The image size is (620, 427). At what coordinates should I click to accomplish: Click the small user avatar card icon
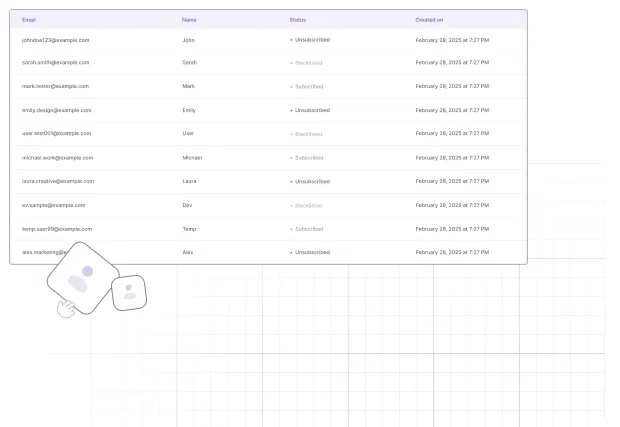pyautogui.click(x=129, y=292)
